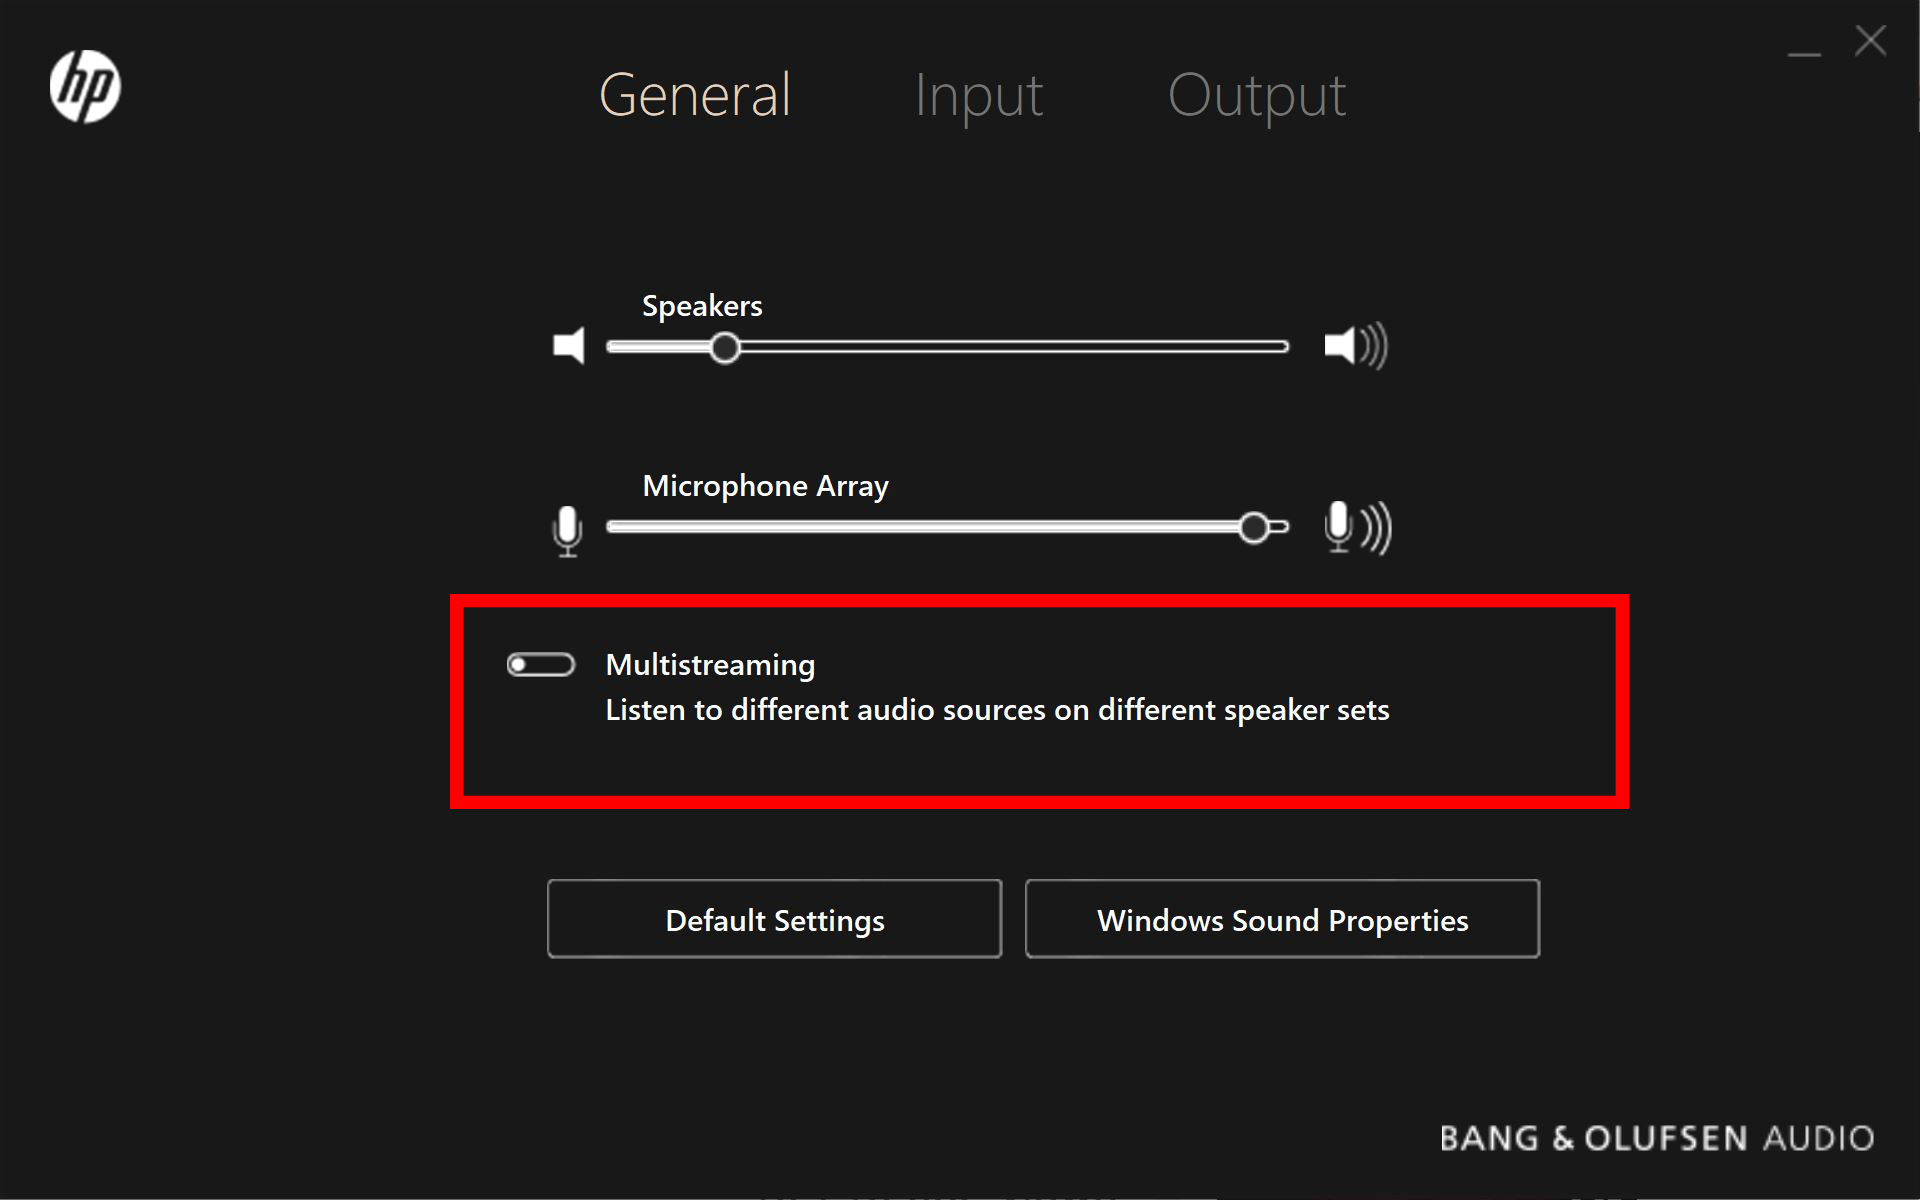The image size is (1920, 1200).
Task: Switch to the General tab
Action: coord(695,95)
